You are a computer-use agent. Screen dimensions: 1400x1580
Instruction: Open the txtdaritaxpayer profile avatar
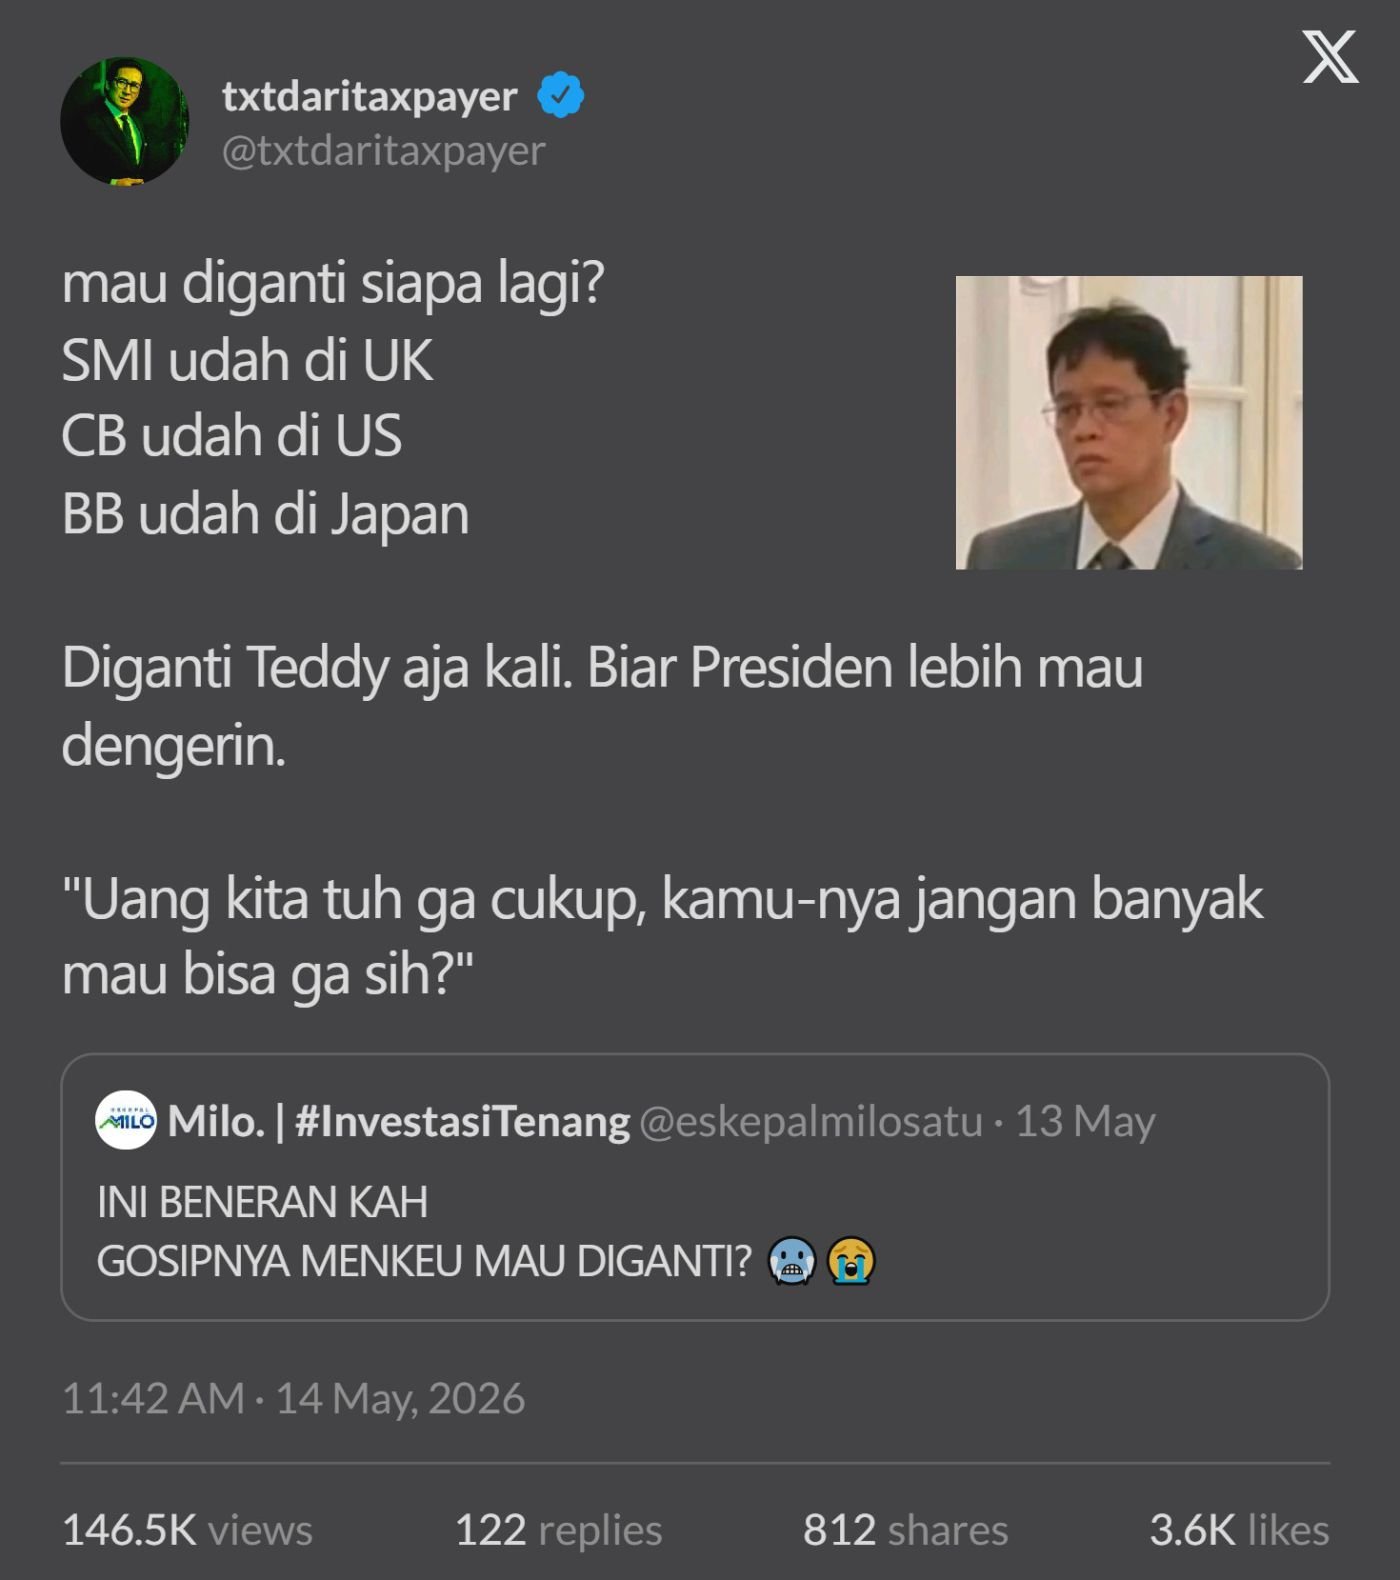click(x=124, y=121)
